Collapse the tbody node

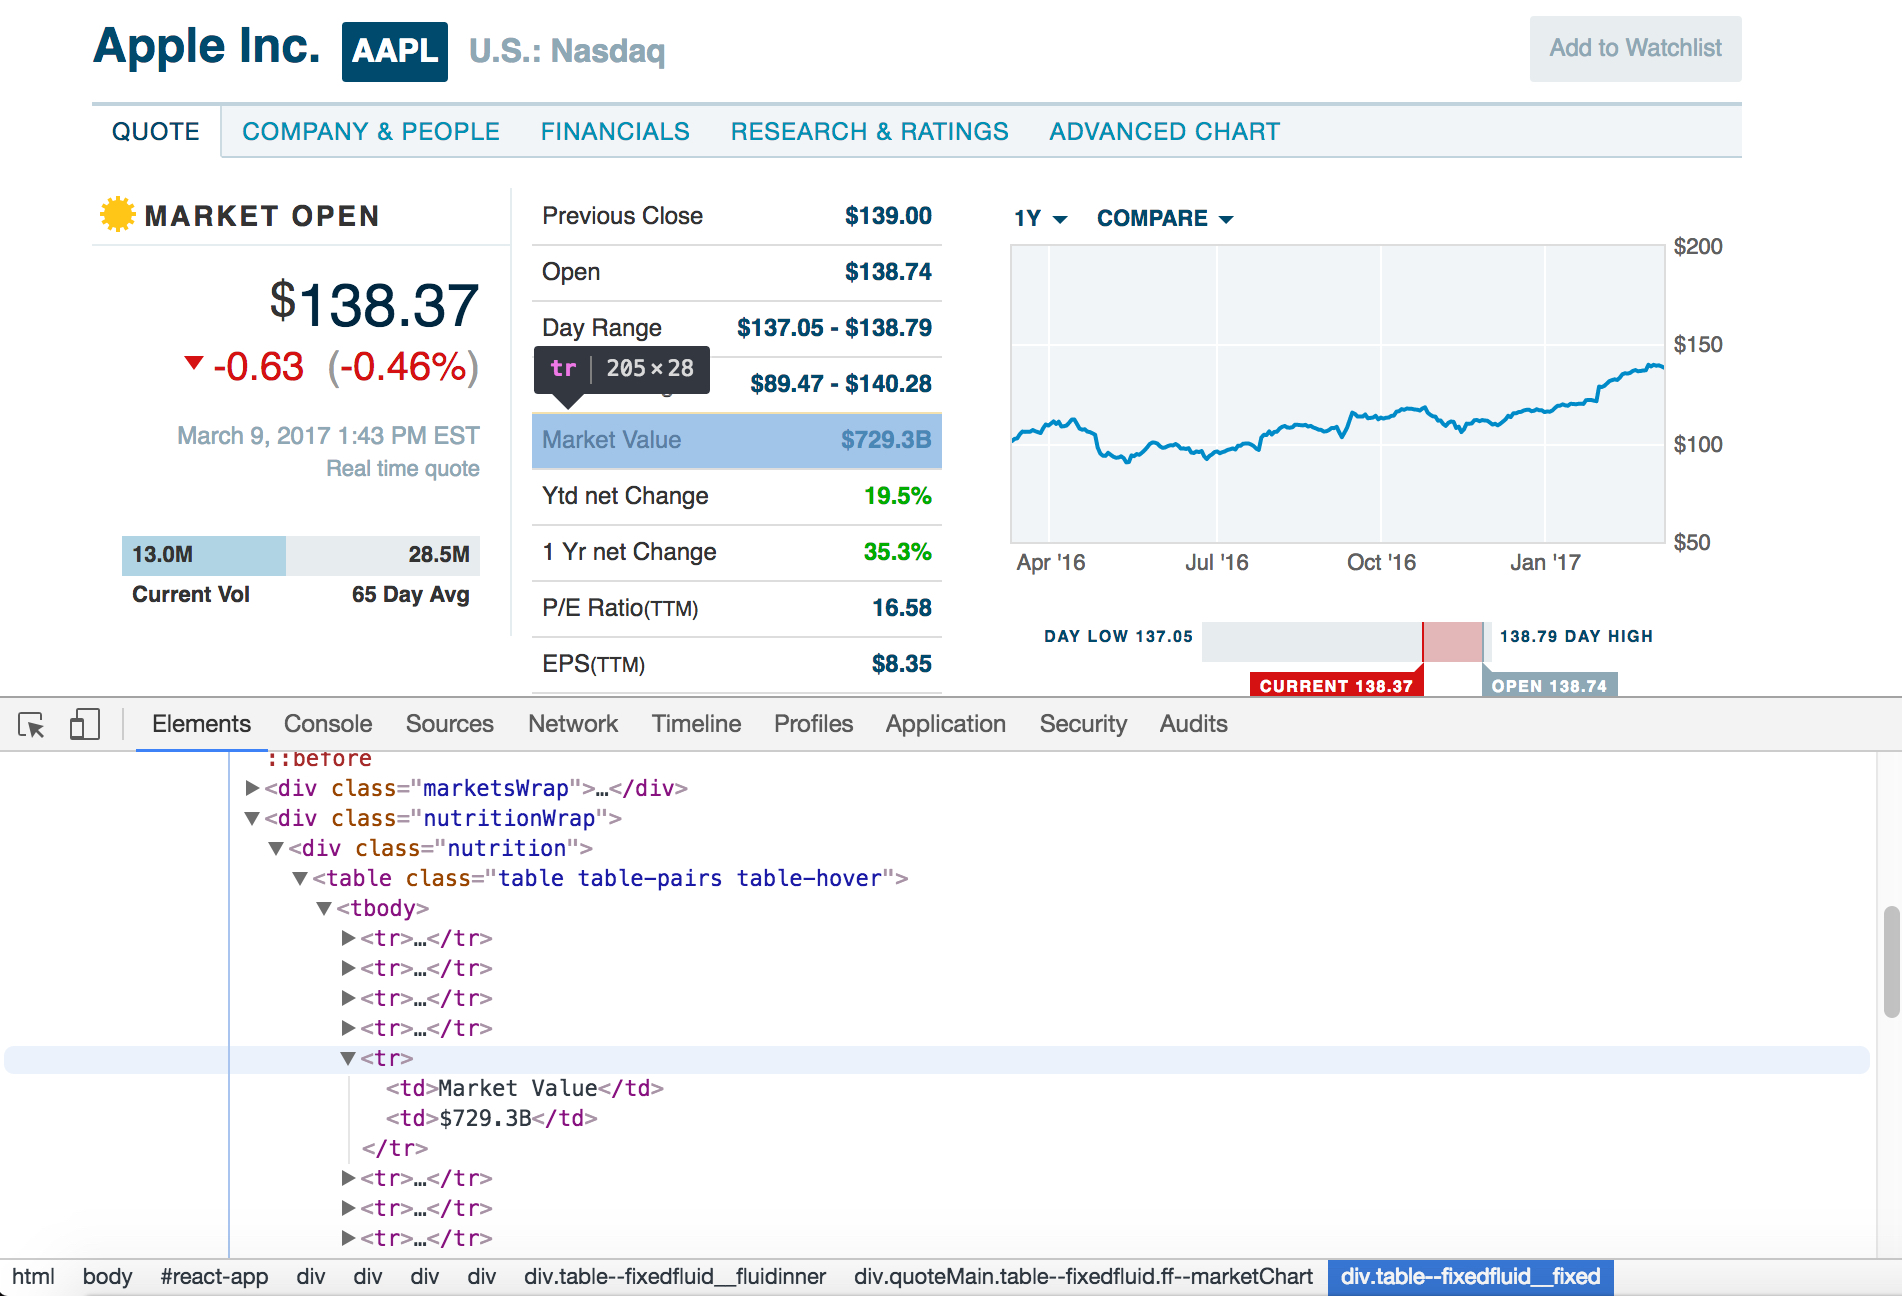tap(324, 908)
